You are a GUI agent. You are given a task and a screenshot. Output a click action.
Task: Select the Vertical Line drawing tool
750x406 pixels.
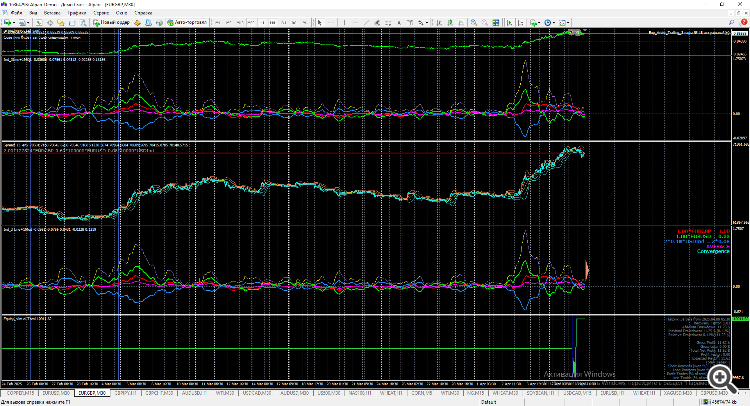[x=344, y=22]
